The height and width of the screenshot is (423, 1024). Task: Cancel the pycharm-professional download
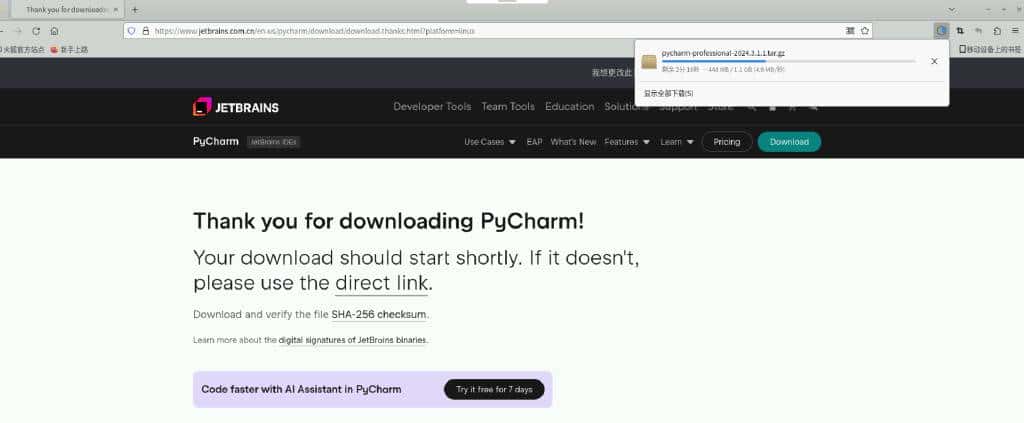click(934, 61)
